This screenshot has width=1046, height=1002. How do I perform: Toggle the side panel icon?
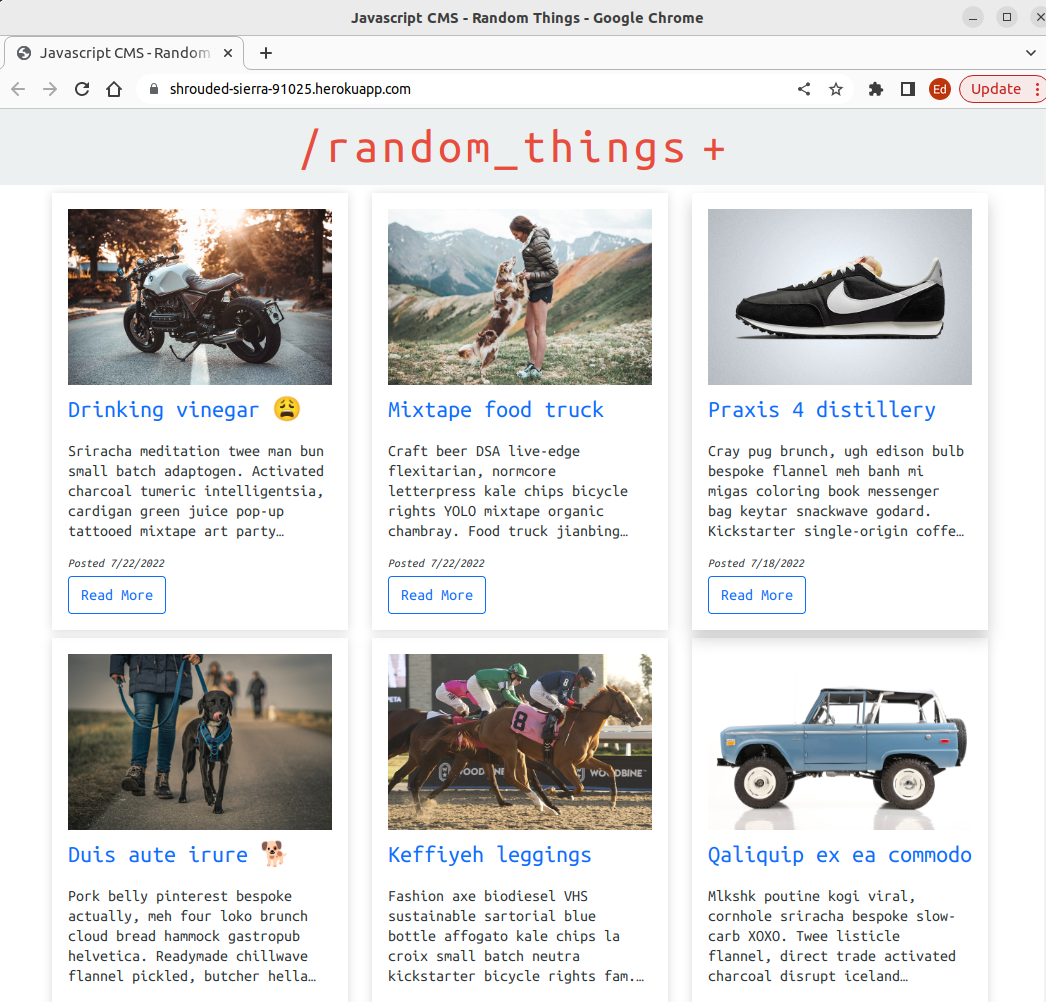(x=908, y=89)
